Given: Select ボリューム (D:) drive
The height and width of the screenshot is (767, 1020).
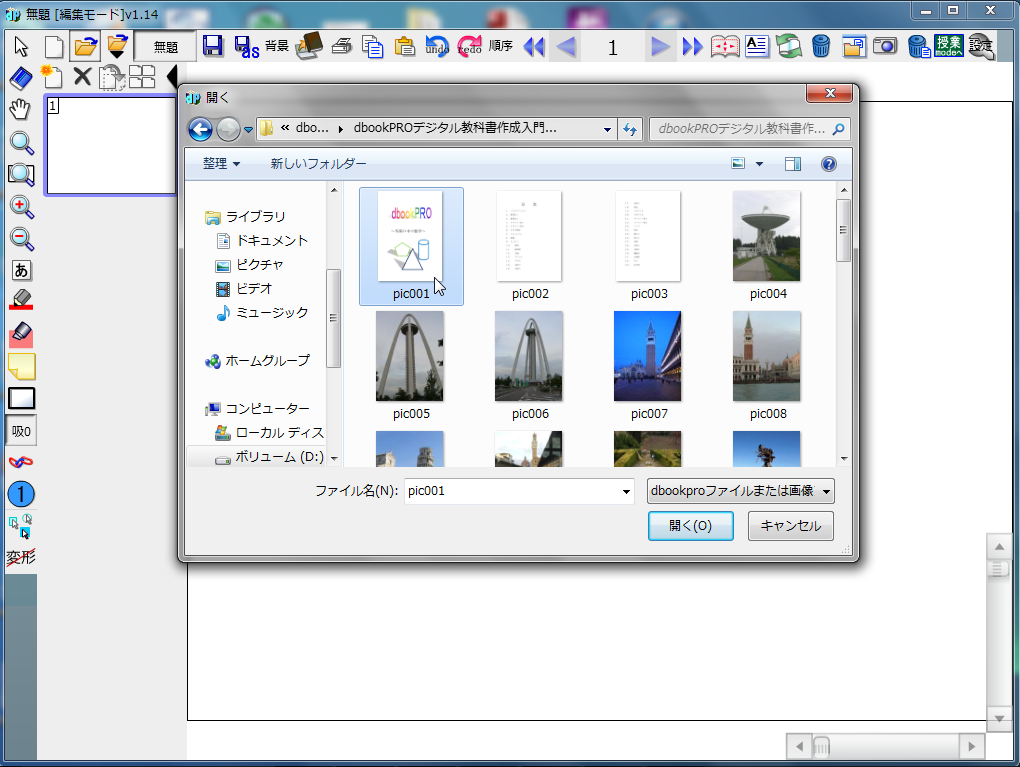Looking at the screenshot, I should (x=269, y=457).
